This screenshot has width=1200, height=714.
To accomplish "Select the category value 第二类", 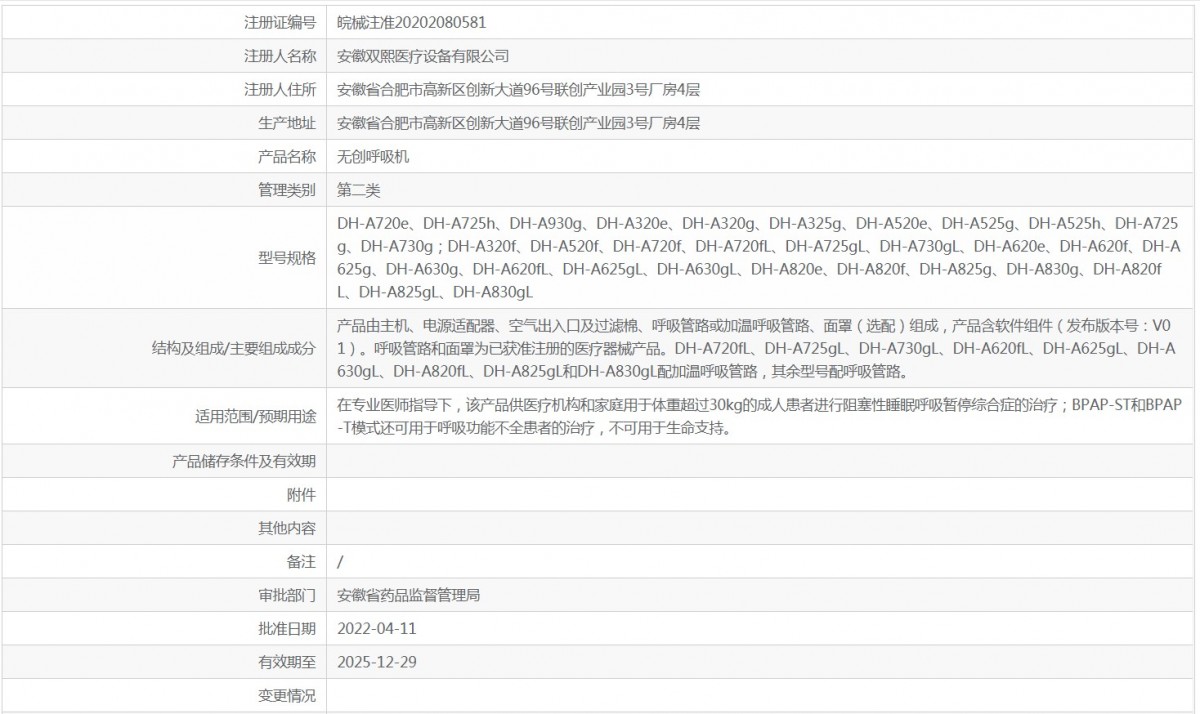I will click(x=359, y=190).
